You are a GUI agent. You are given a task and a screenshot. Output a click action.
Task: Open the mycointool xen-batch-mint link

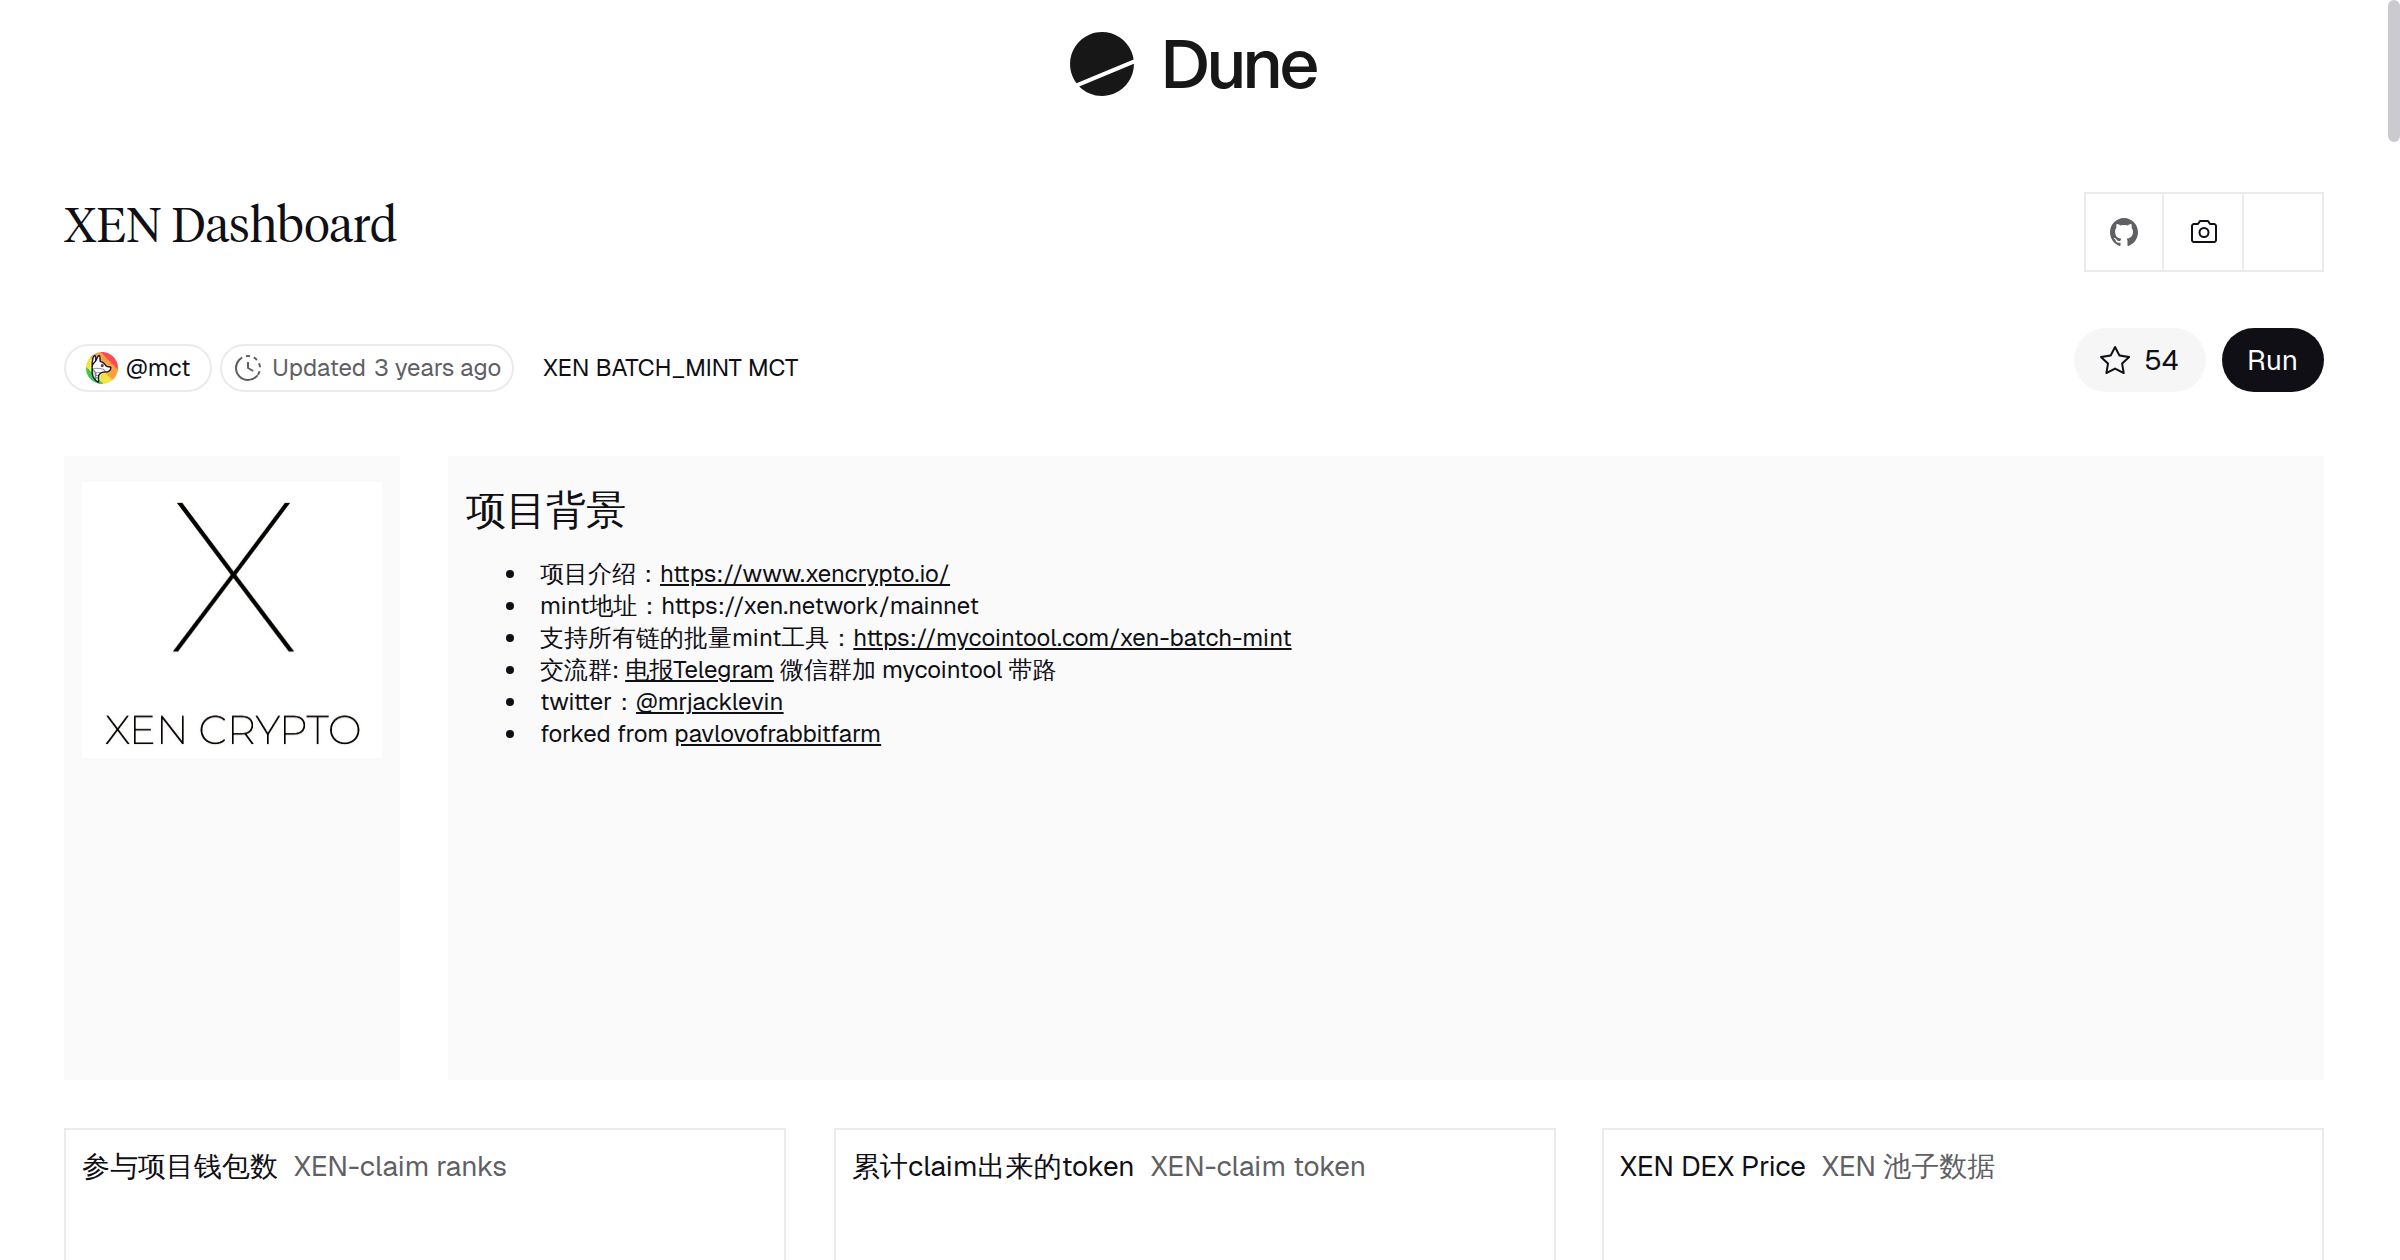tap(1071, 638)
